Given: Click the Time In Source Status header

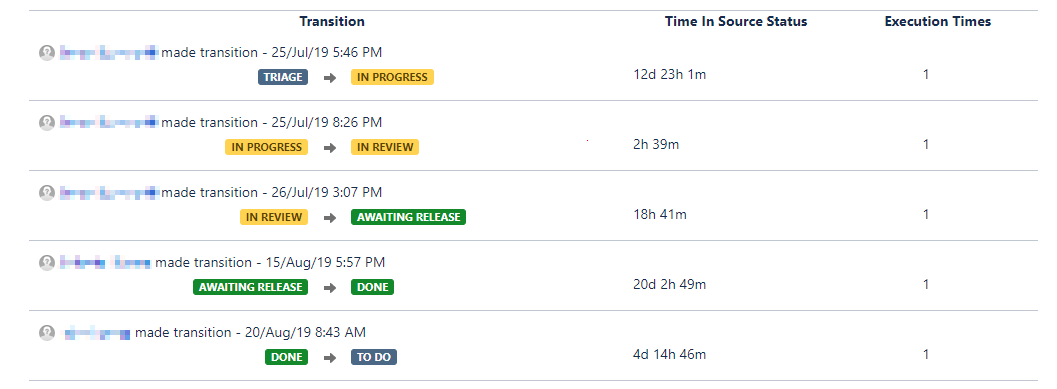Looking at the screenshot, I should pos(736,22).
